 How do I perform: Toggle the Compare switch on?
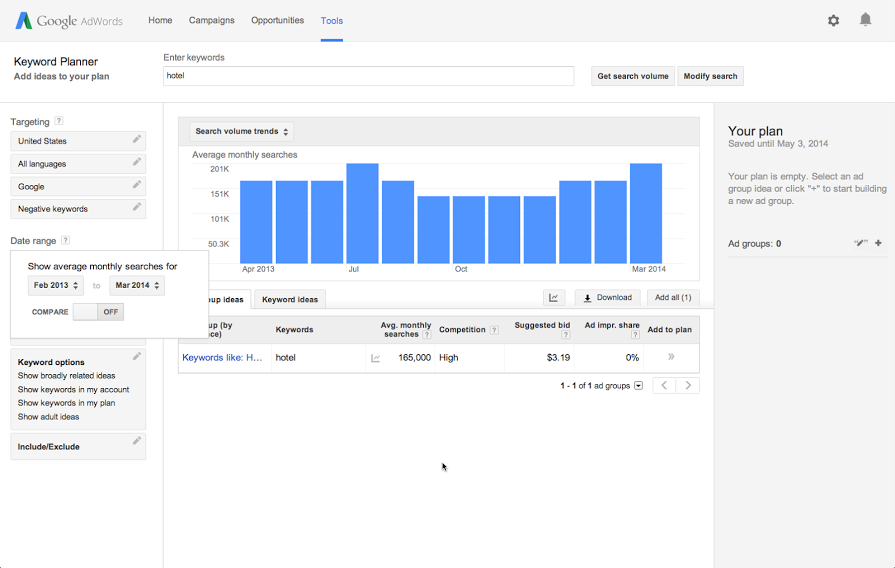pyautogui.click(x=98, y=312)
